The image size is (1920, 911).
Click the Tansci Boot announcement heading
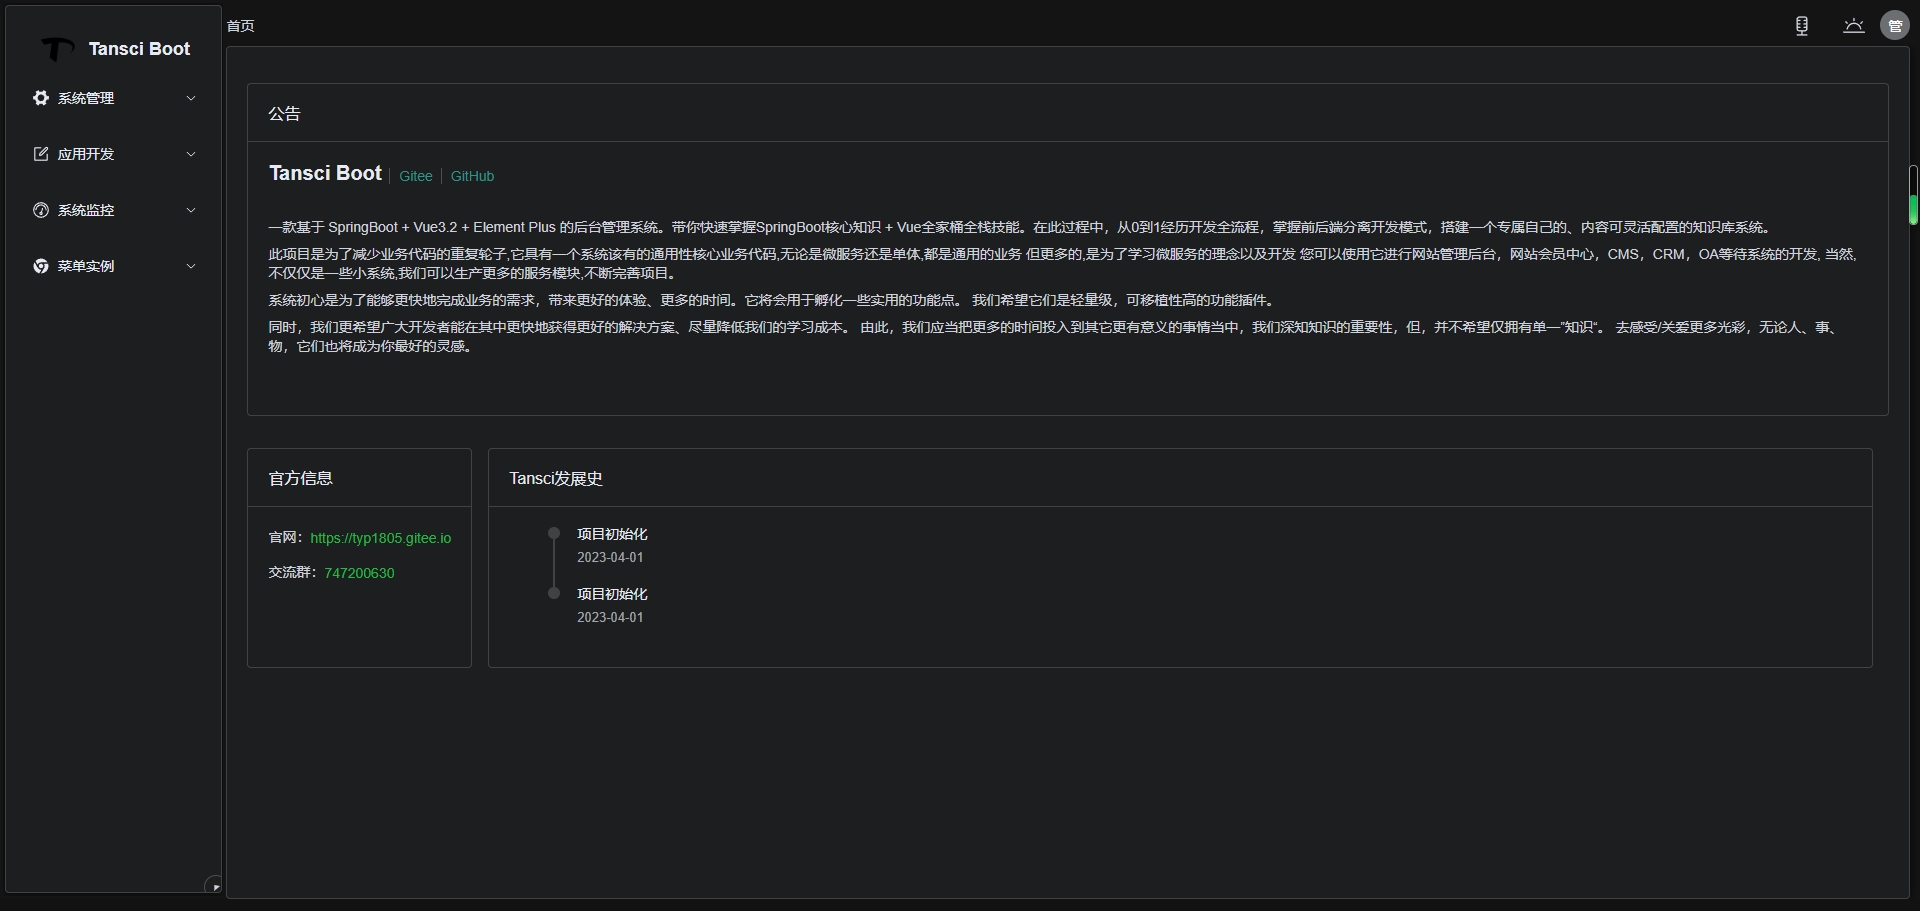325,173
